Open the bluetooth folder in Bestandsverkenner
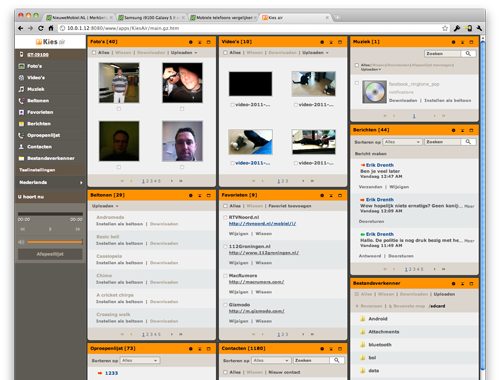The height and width of the screenshot is (380, 500). coord(380,345)
